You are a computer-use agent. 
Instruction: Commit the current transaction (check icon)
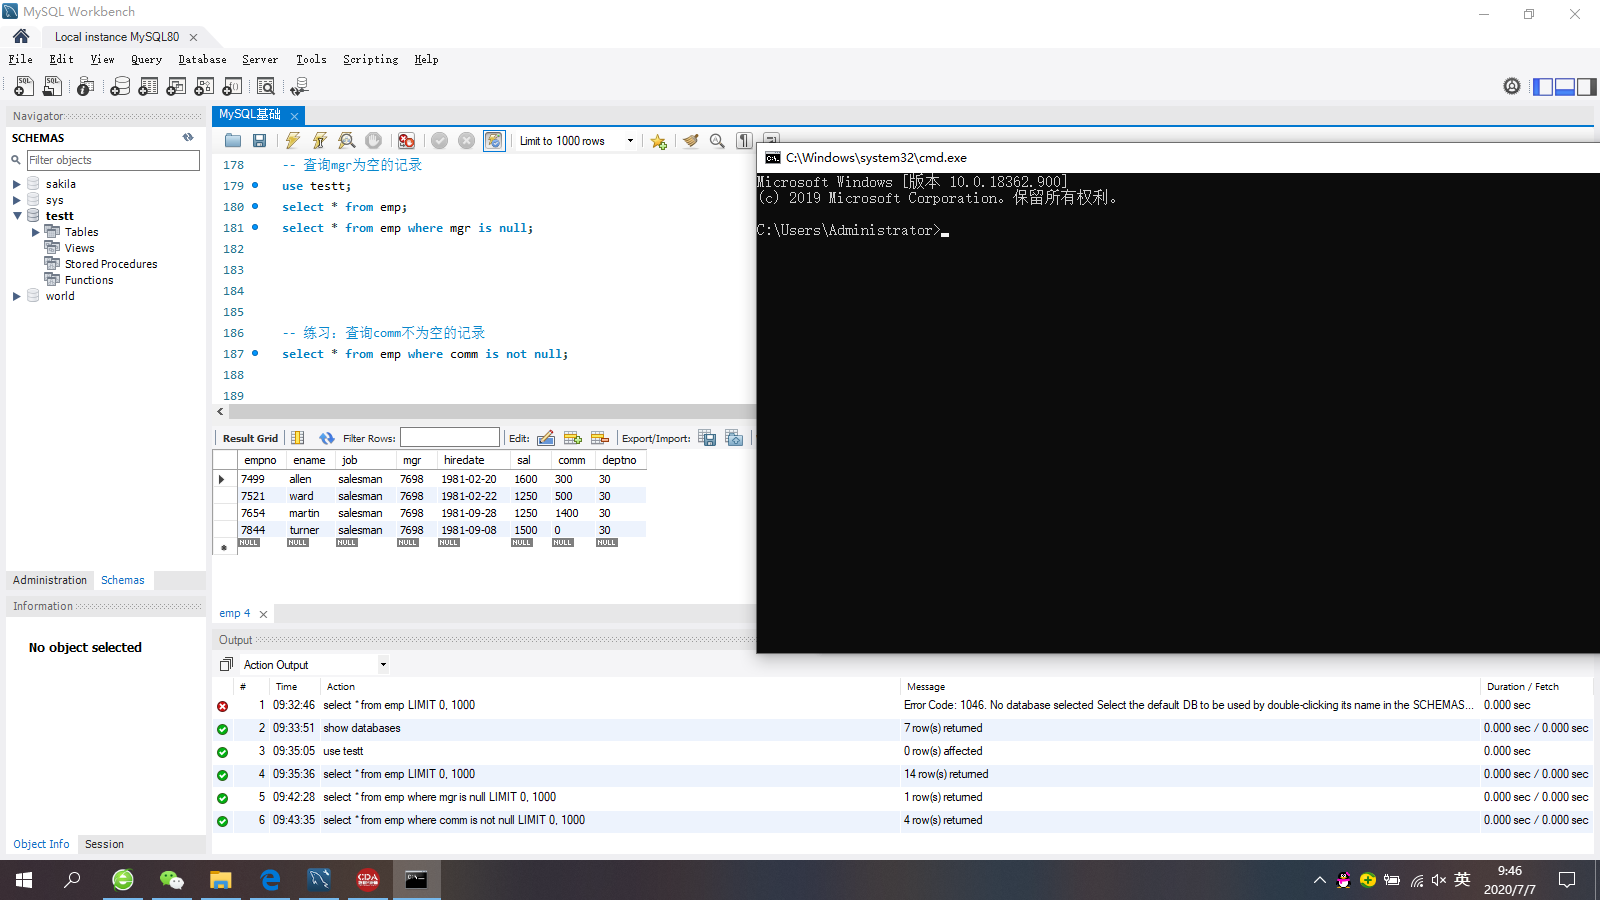[x=439, y=141]
